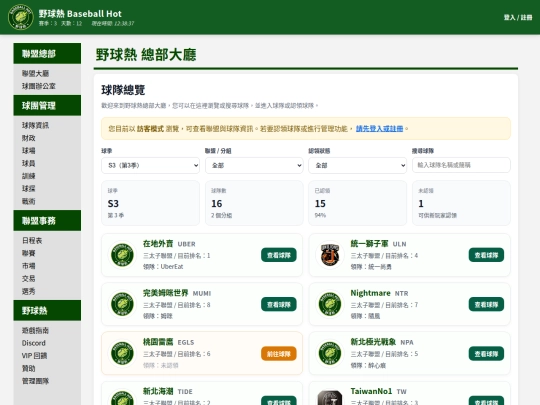The height and width of the screenshot is (405, 540).
Task: Click the 已認領 15 stat card
Action: pos(357,203)
